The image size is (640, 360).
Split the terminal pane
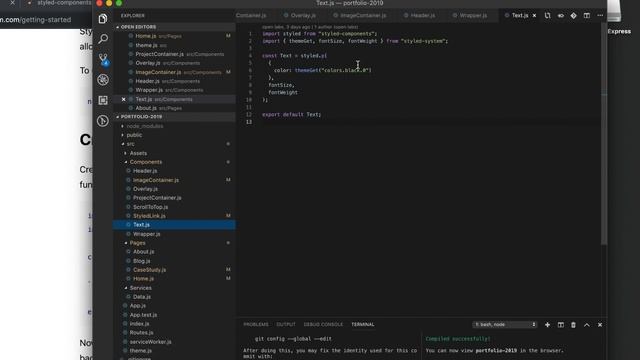click(560, 325)
